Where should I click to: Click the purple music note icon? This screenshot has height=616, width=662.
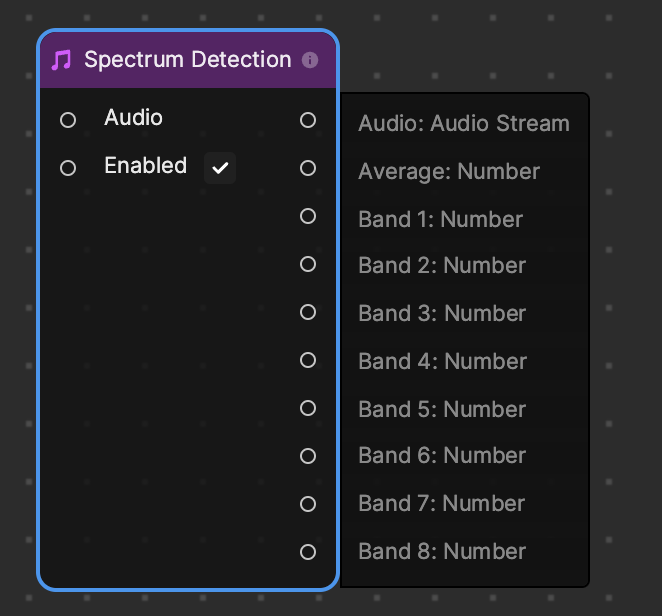(x=62, y=60)
